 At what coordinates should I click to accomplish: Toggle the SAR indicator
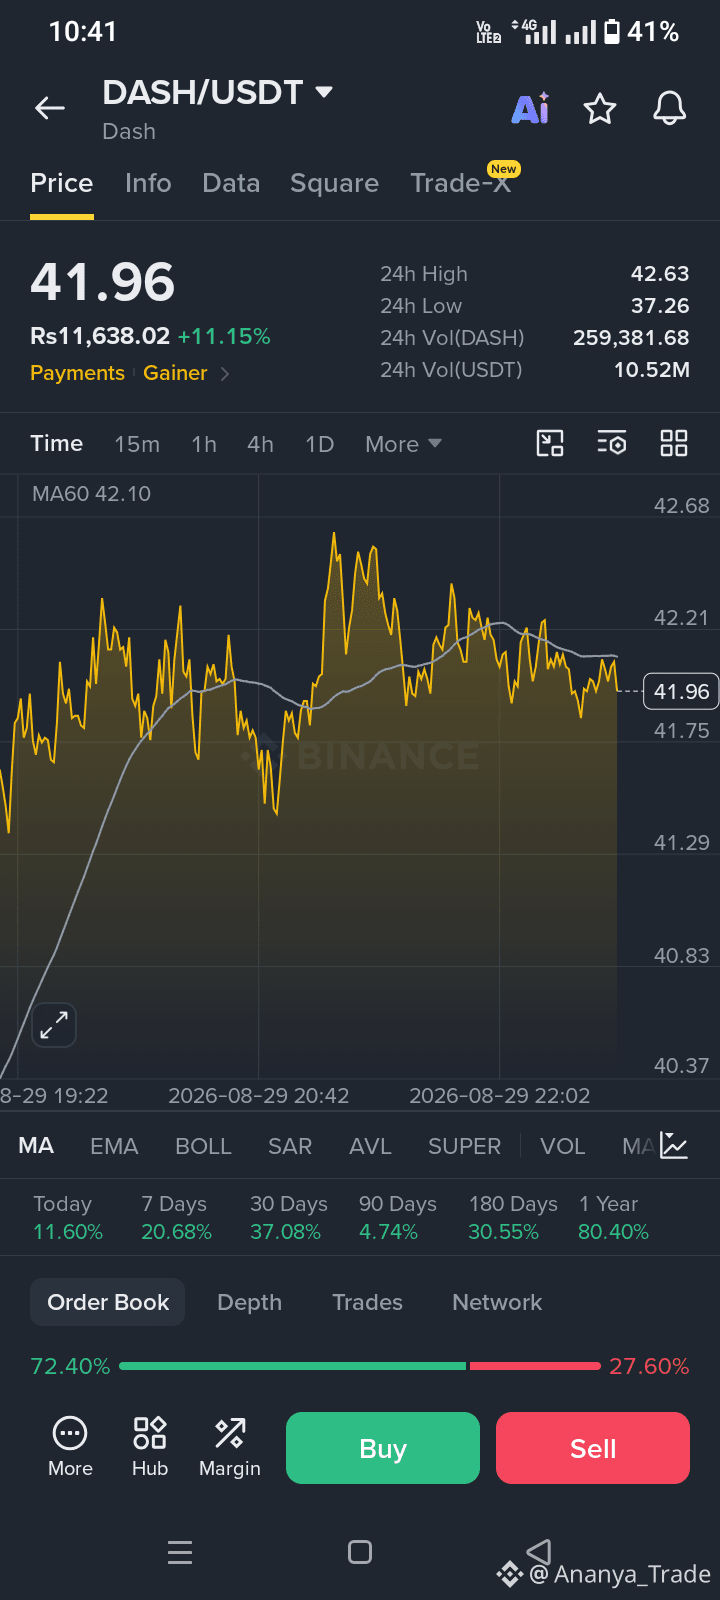(x=290, y=1146)
